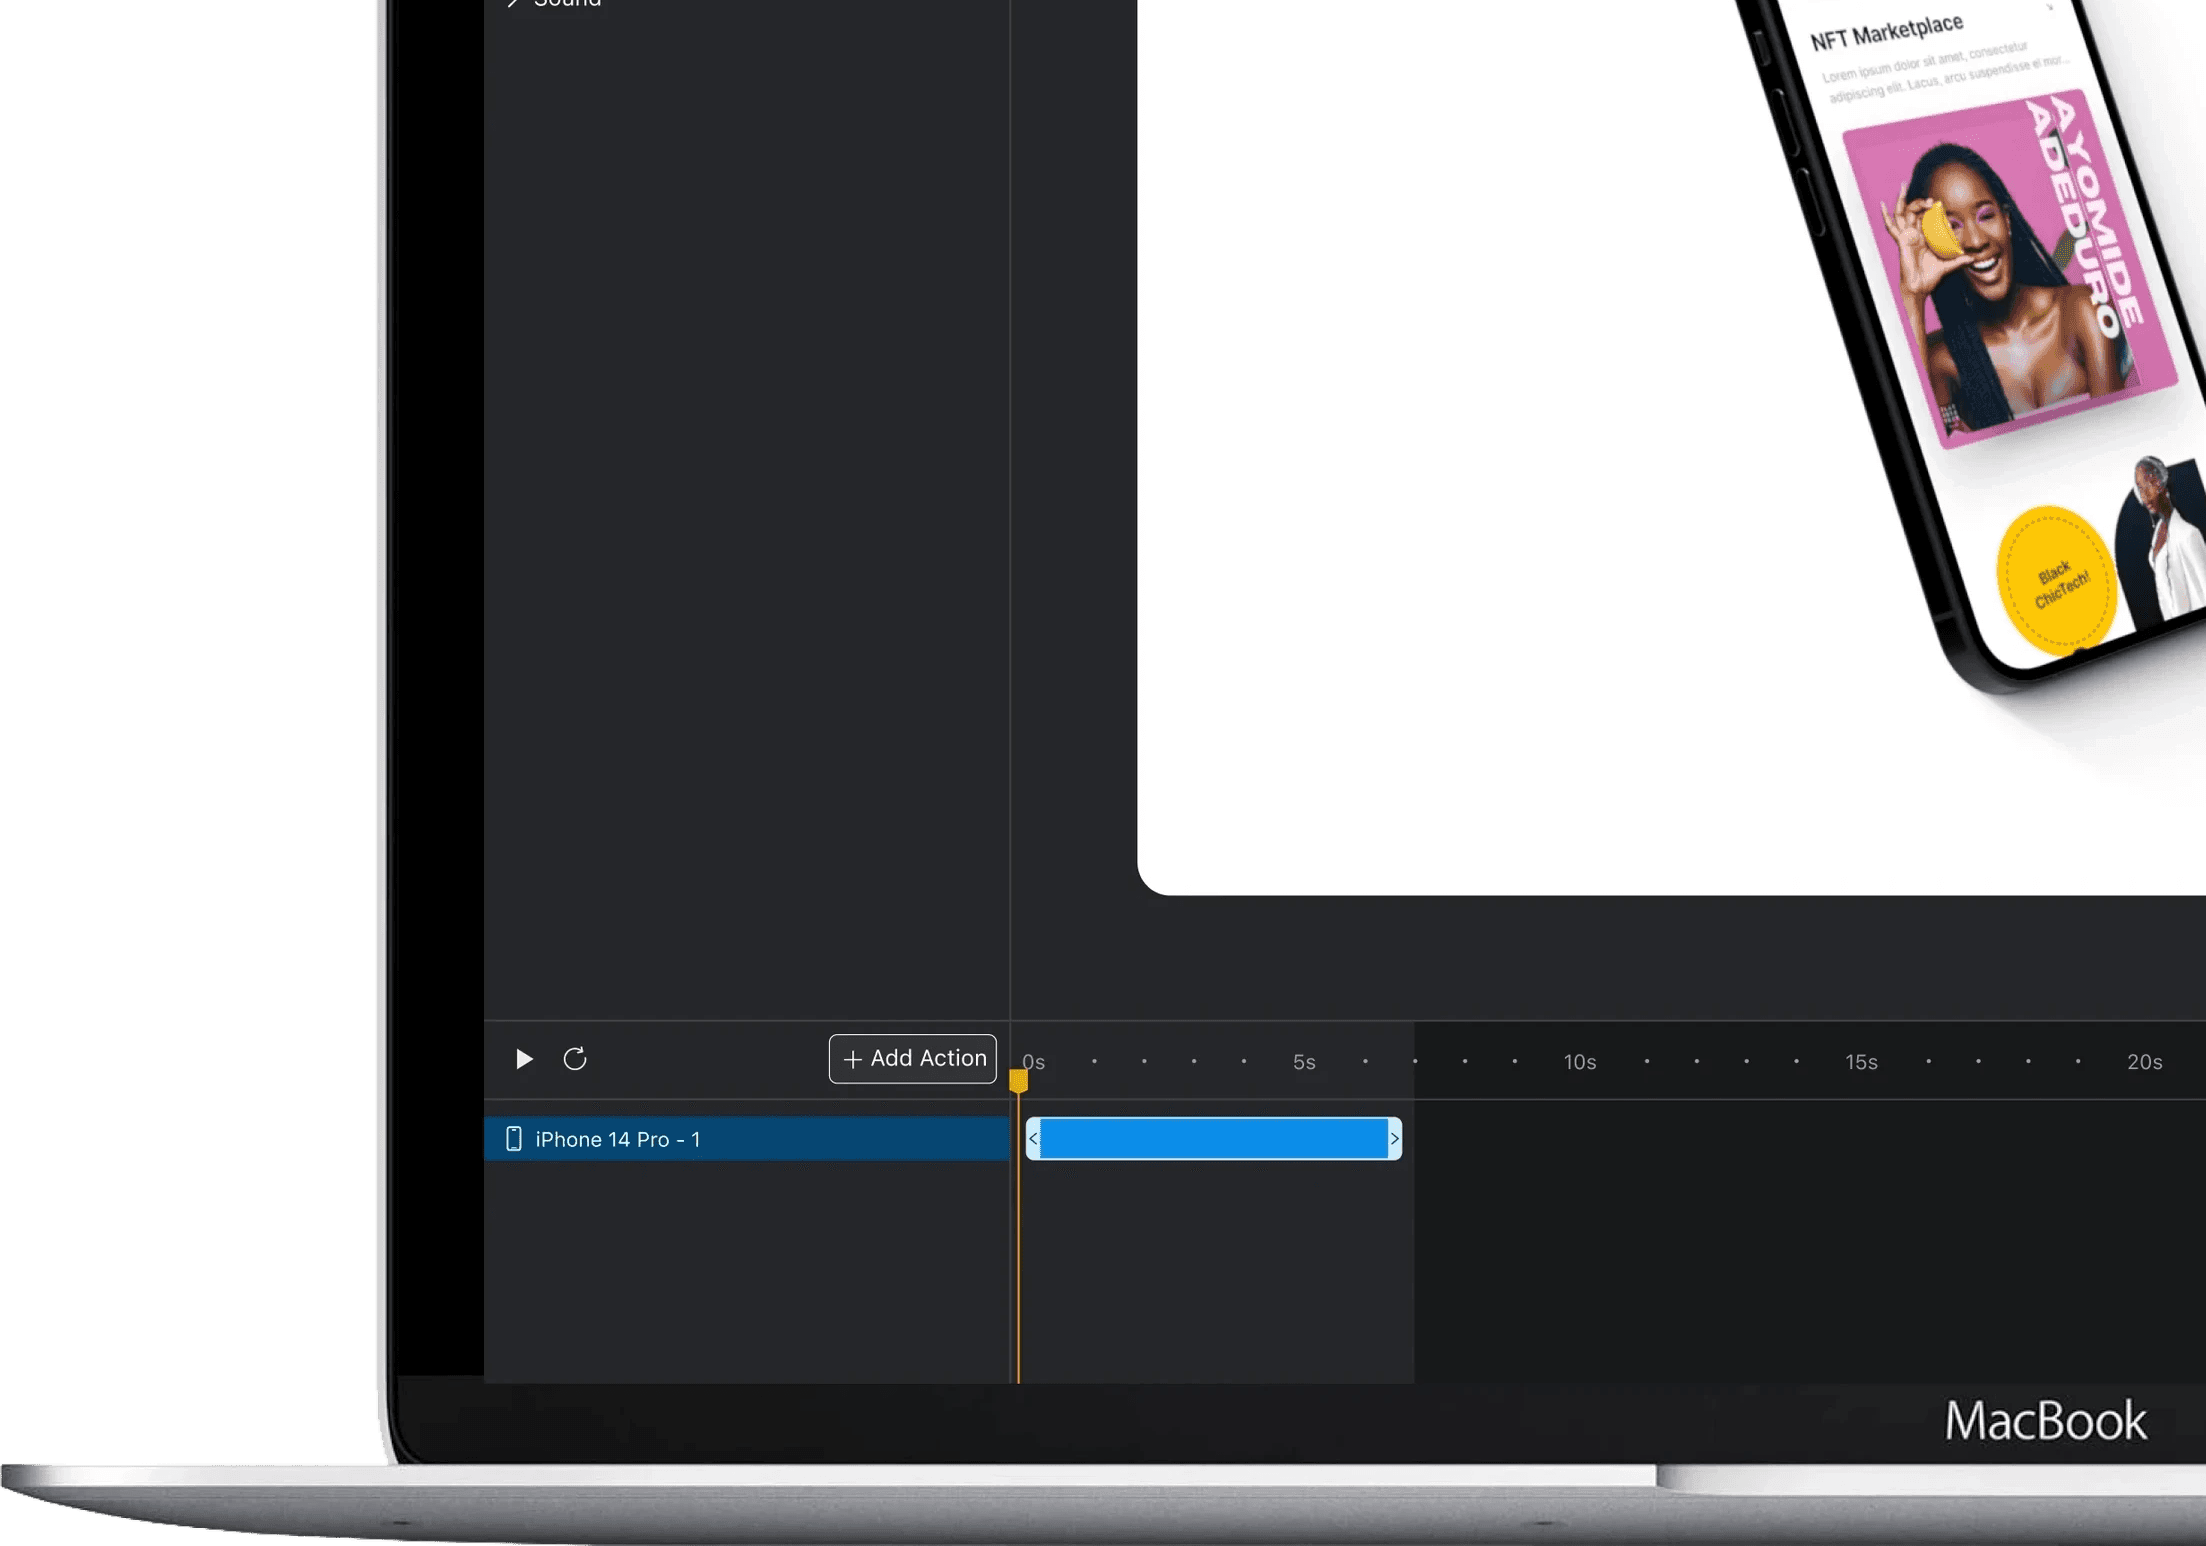Jump to the 5s mark on the ruler

pyautogui.click(x=1303, y=1062)
